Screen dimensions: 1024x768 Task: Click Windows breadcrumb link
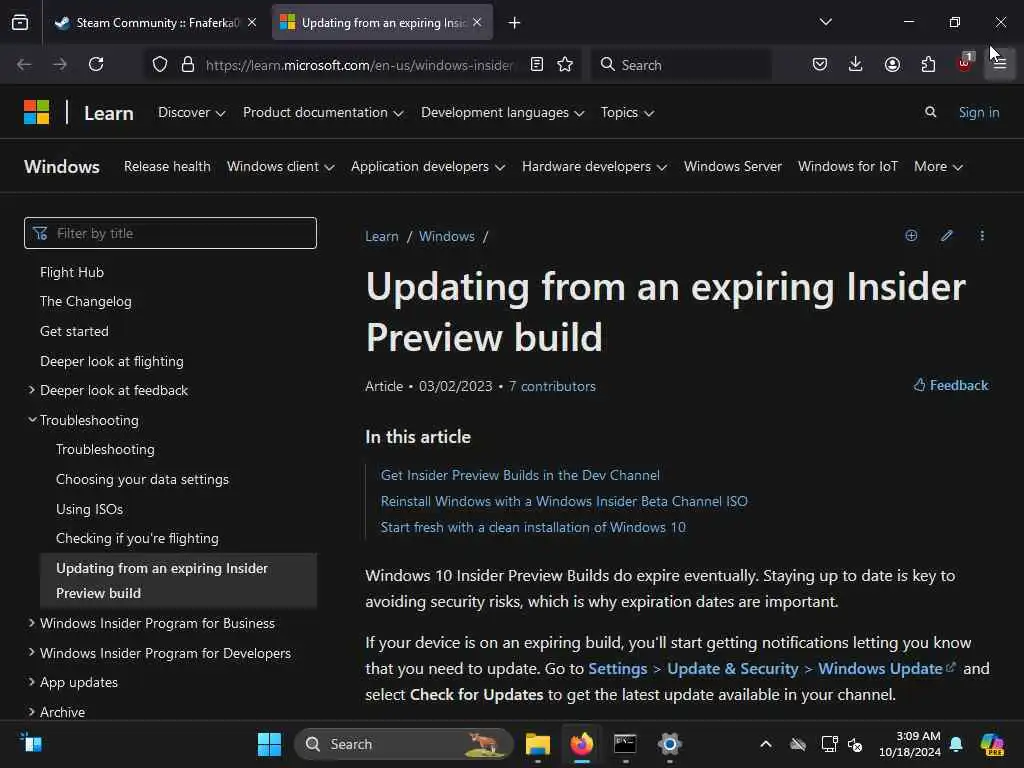coord(447,236)
